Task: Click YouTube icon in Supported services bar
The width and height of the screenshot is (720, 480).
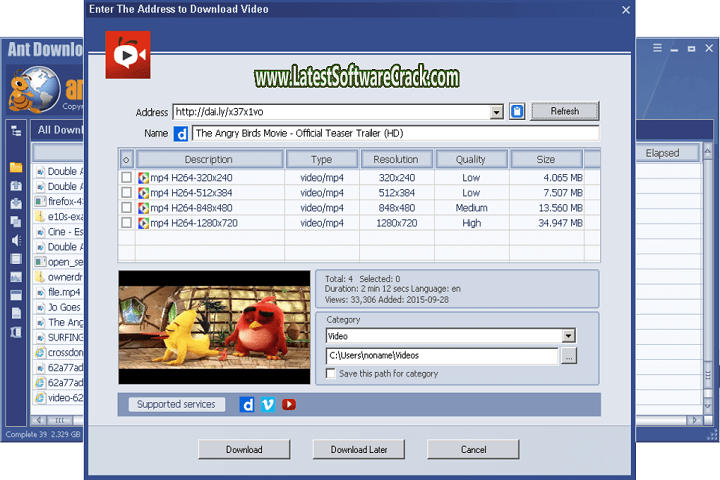Action: [x=289, y=405]
